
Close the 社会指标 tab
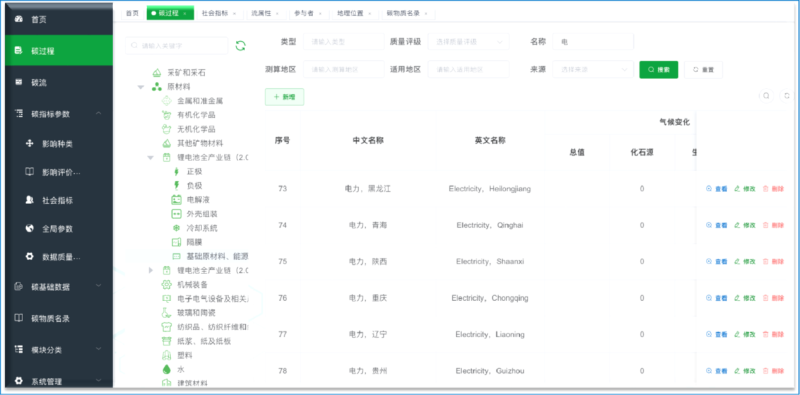click(234, 14)
